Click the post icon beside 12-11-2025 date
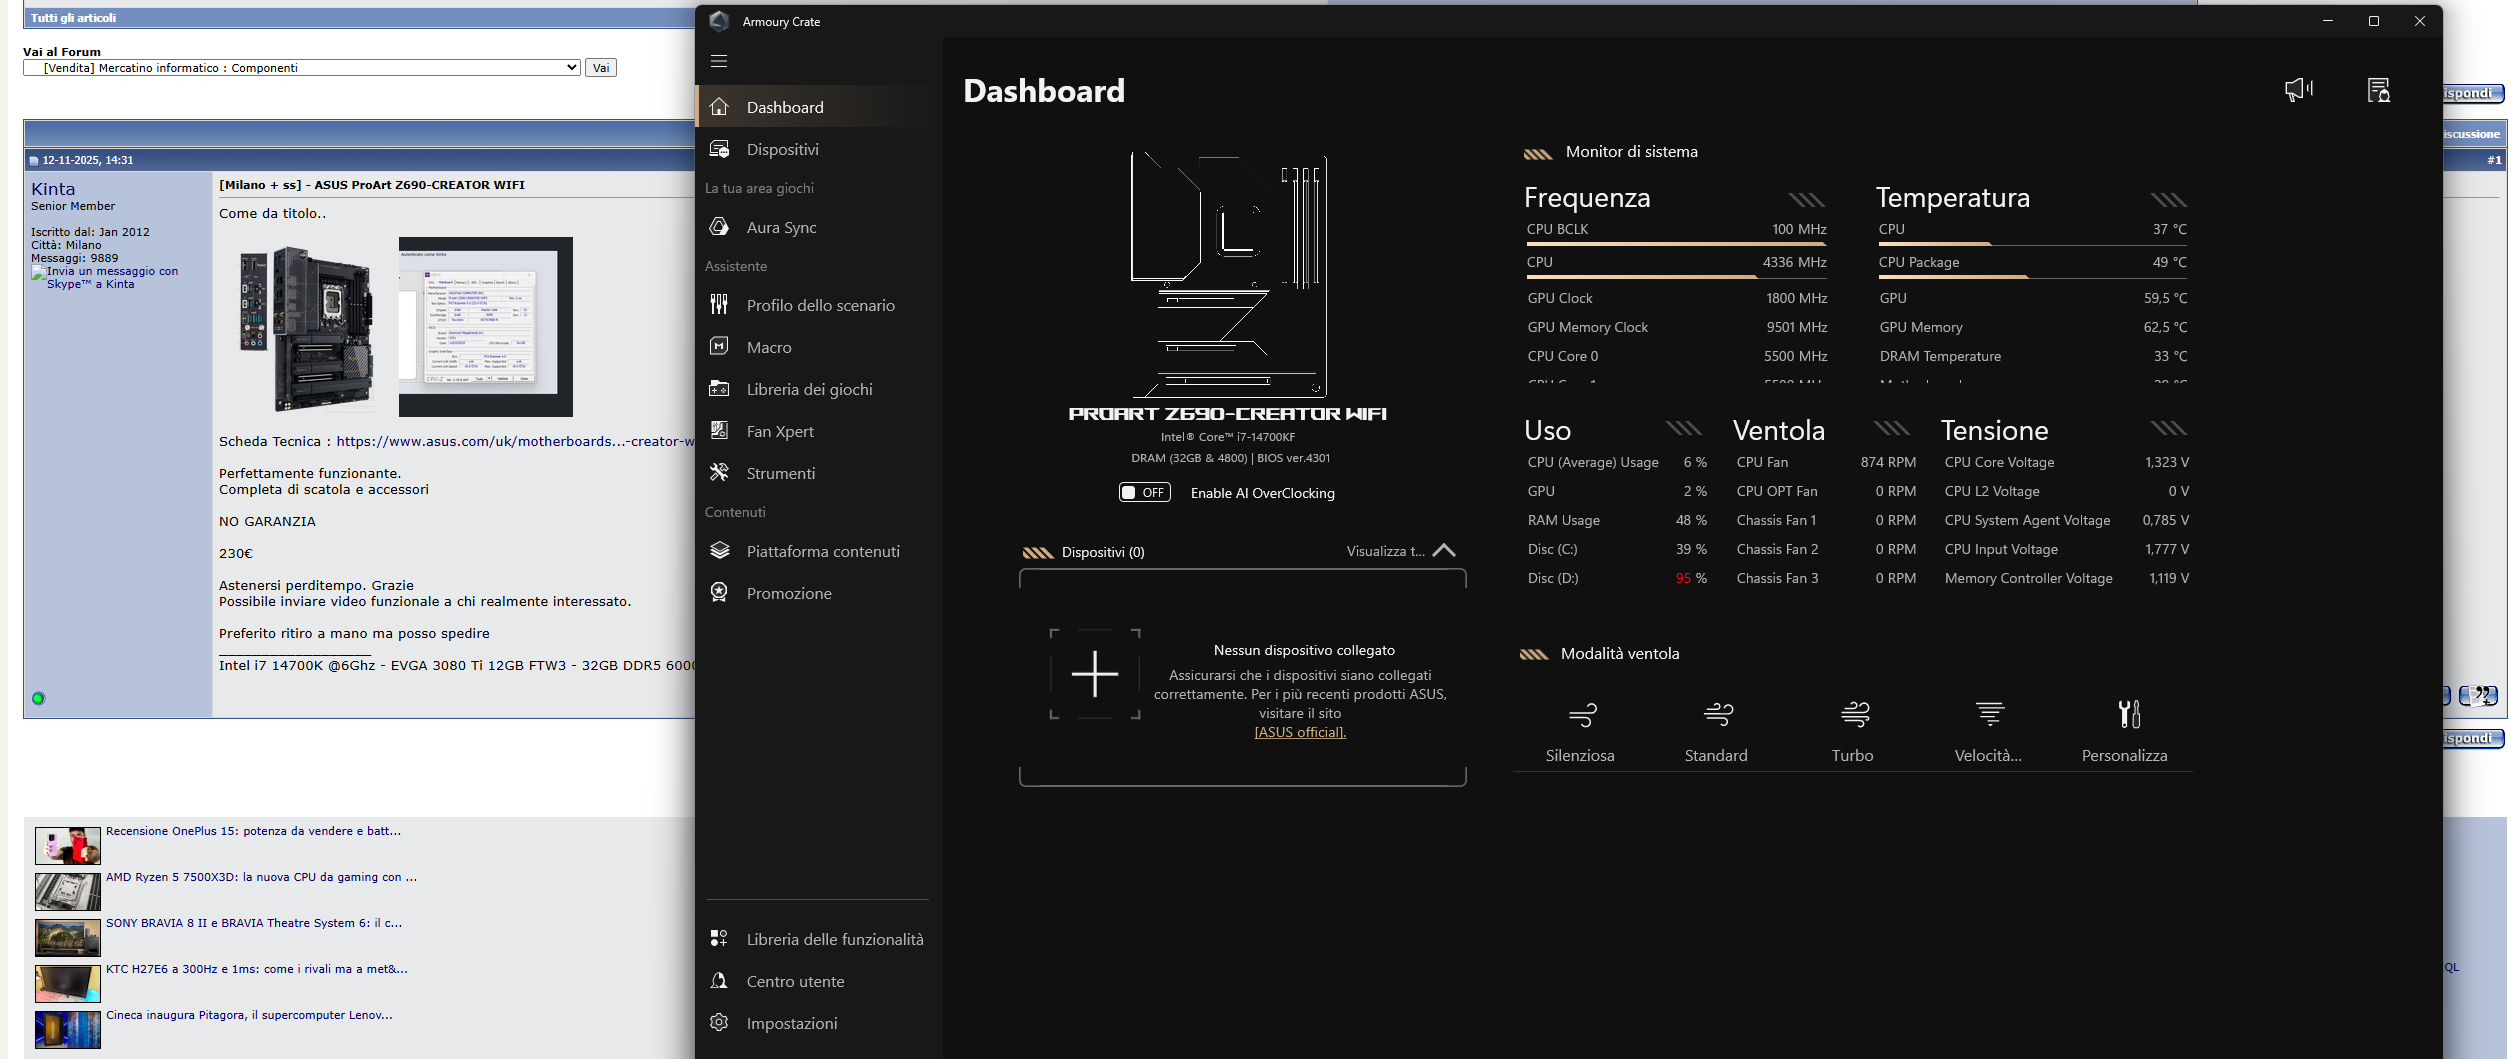This screenshot has height=1059, width=2519. coord(34,160)
